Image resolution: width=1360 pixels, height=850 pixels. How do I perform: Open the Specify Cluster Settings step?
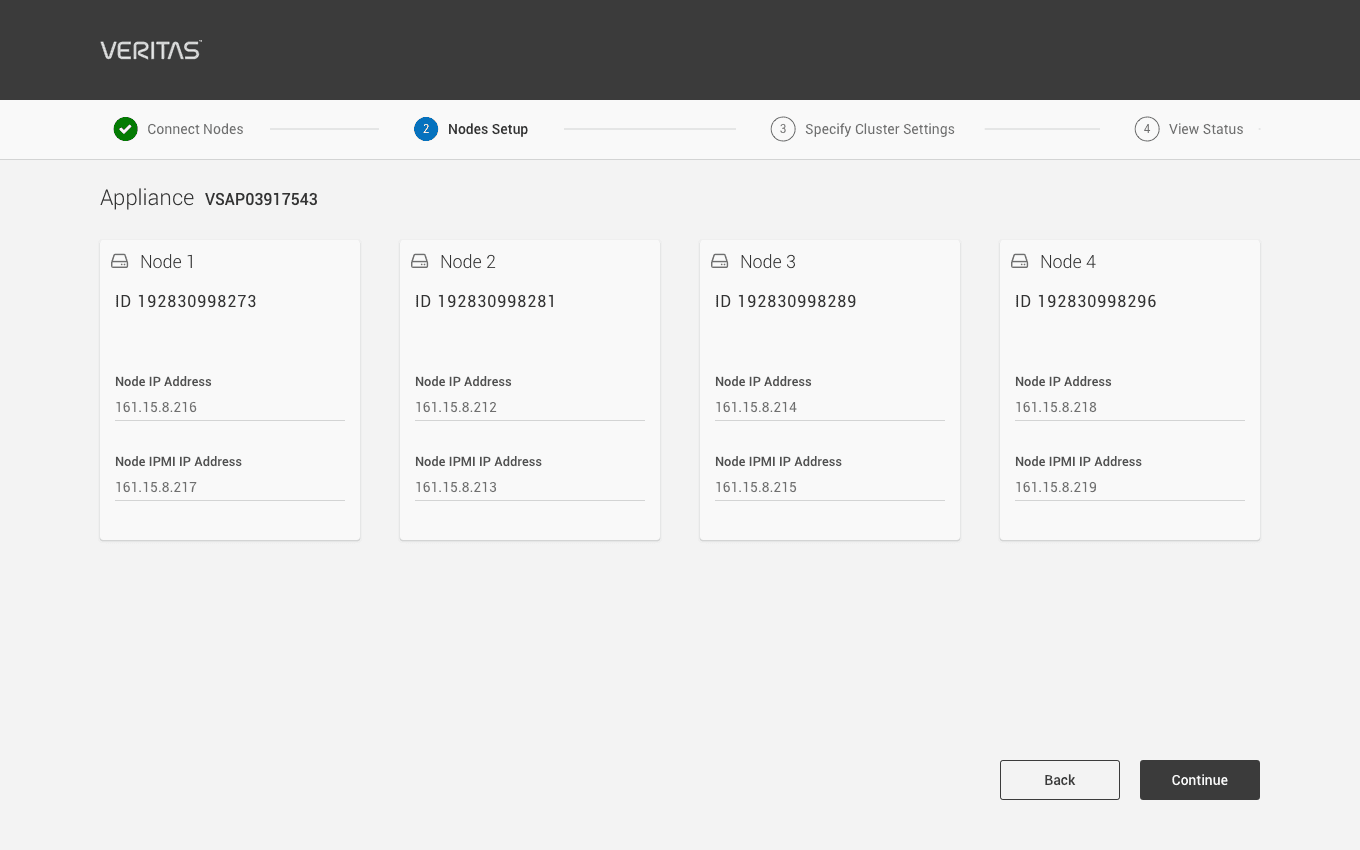pyautogui.click(x=880, y=129)
